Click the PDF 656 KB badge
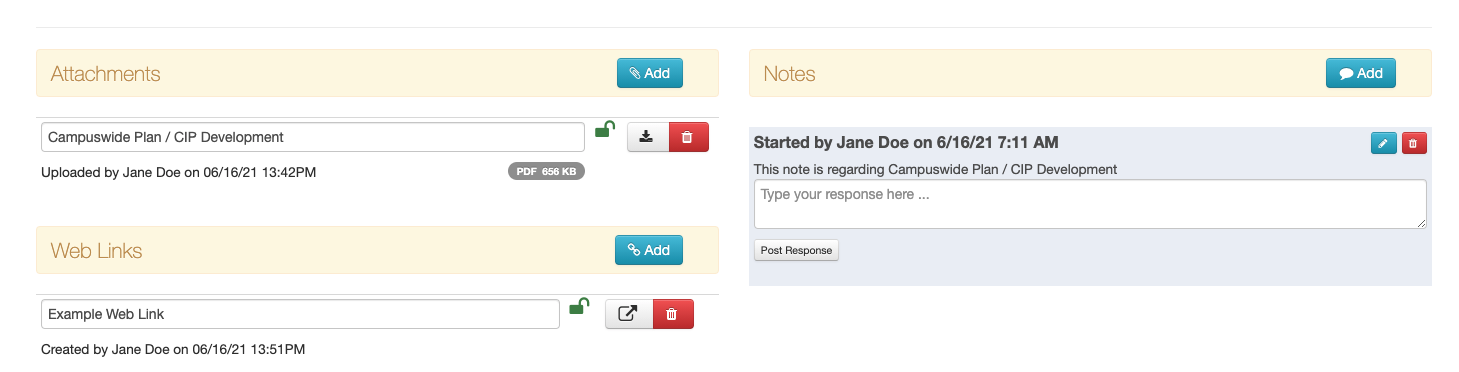This screenshot has width=1459, height=372. (x=546, y=171)
